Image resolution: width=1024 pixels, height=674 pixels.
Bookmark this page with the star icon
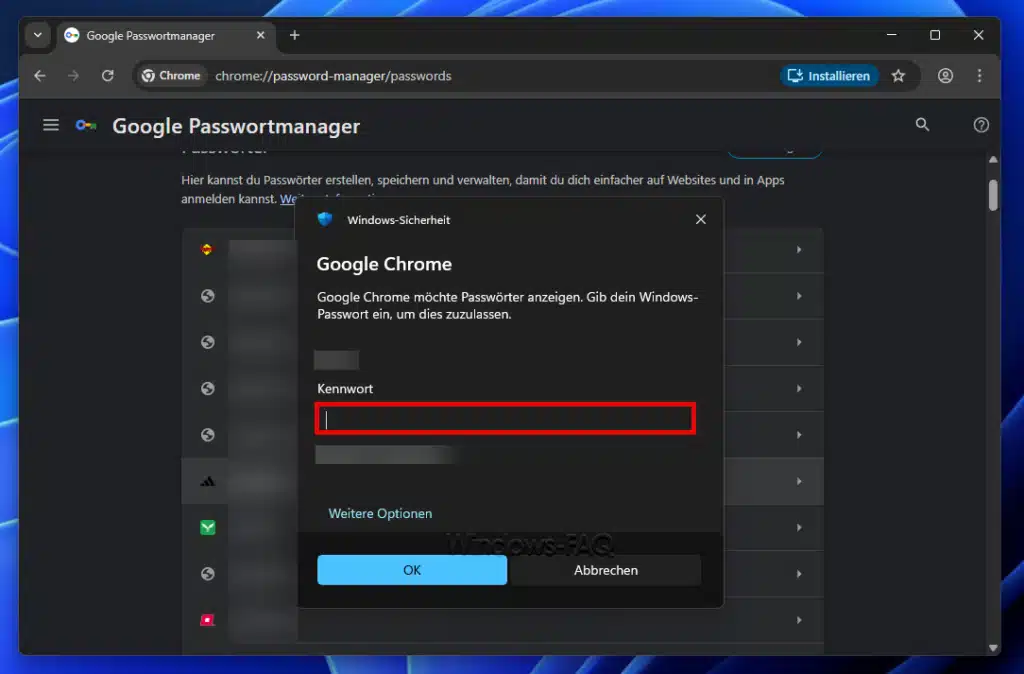tap(897, 76)
